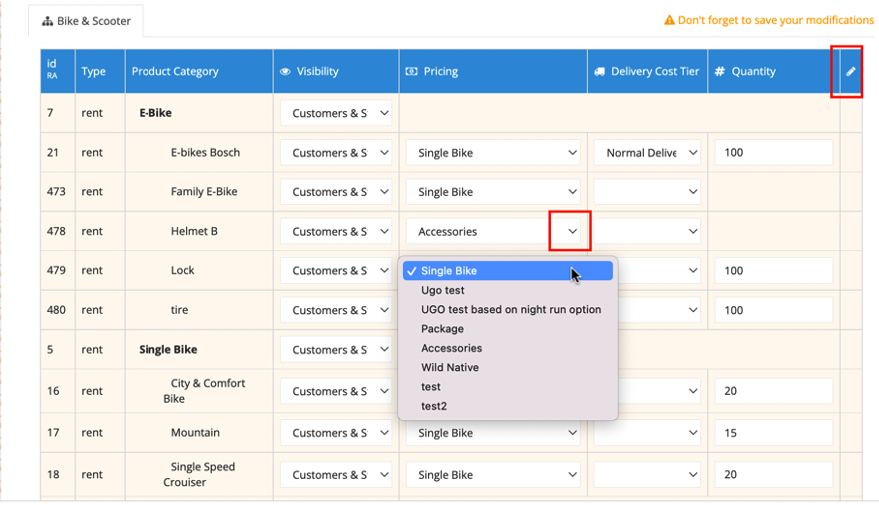879x505 pixels.
Task: Click the hash icon beside Quantity header
Action: 720,71
